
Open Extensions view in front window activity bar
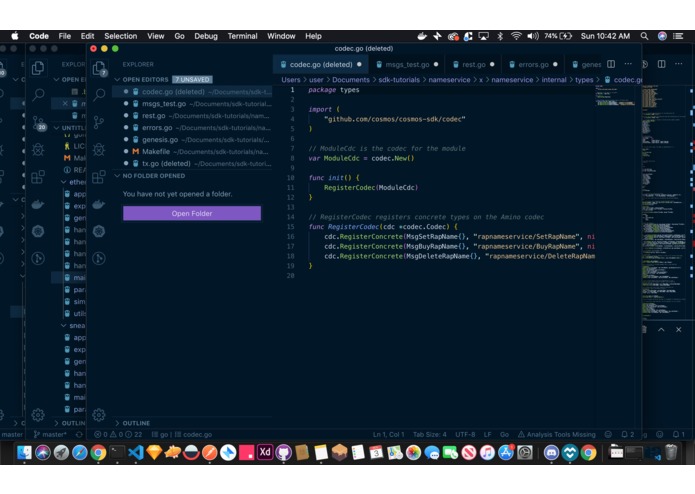pyautogui.click(x=98, y=177)
